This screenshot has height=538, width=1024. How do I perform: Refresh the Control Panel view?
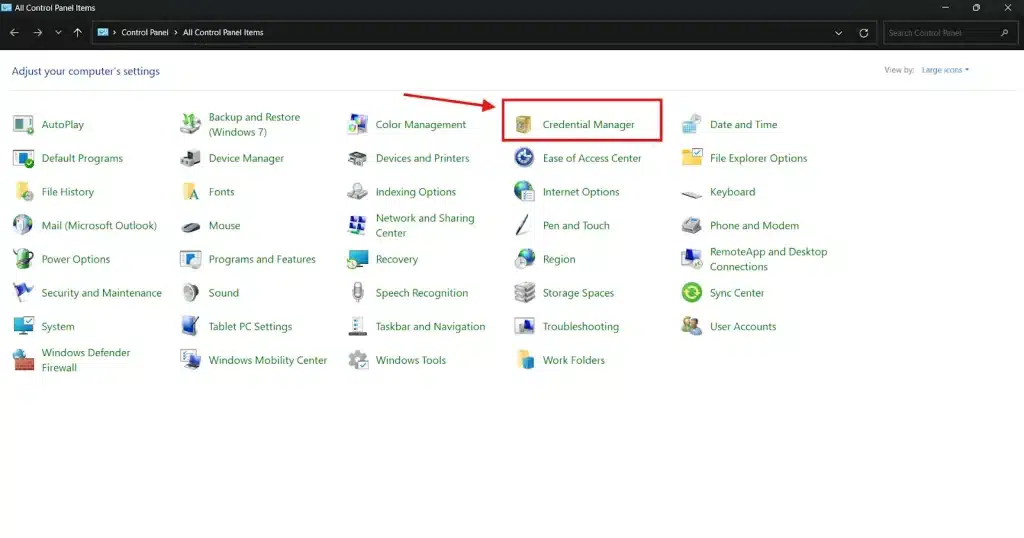[863, 33]
